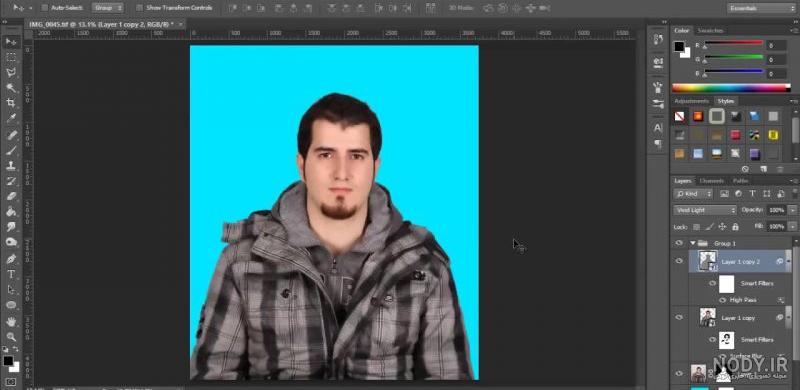Select the Crop tool in toolbar
This screenshot has width=800, height=390.
(x=11, y=103)
